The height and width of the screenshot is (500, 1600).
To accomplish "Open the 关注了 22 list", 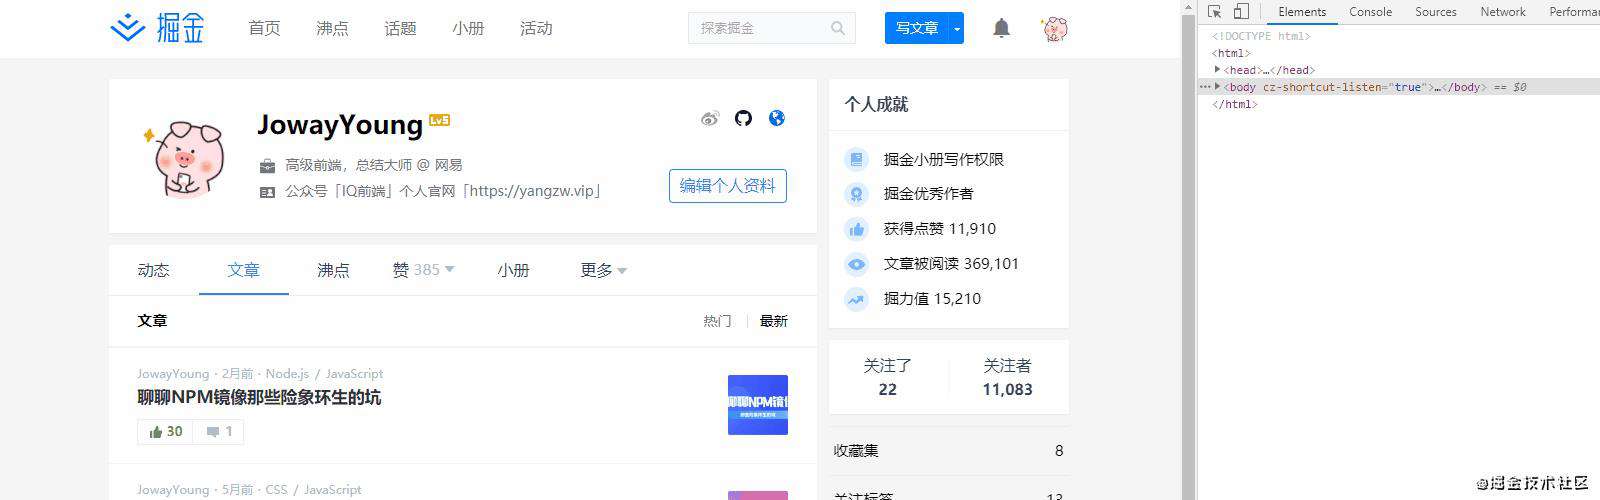I will click(888, 377).
